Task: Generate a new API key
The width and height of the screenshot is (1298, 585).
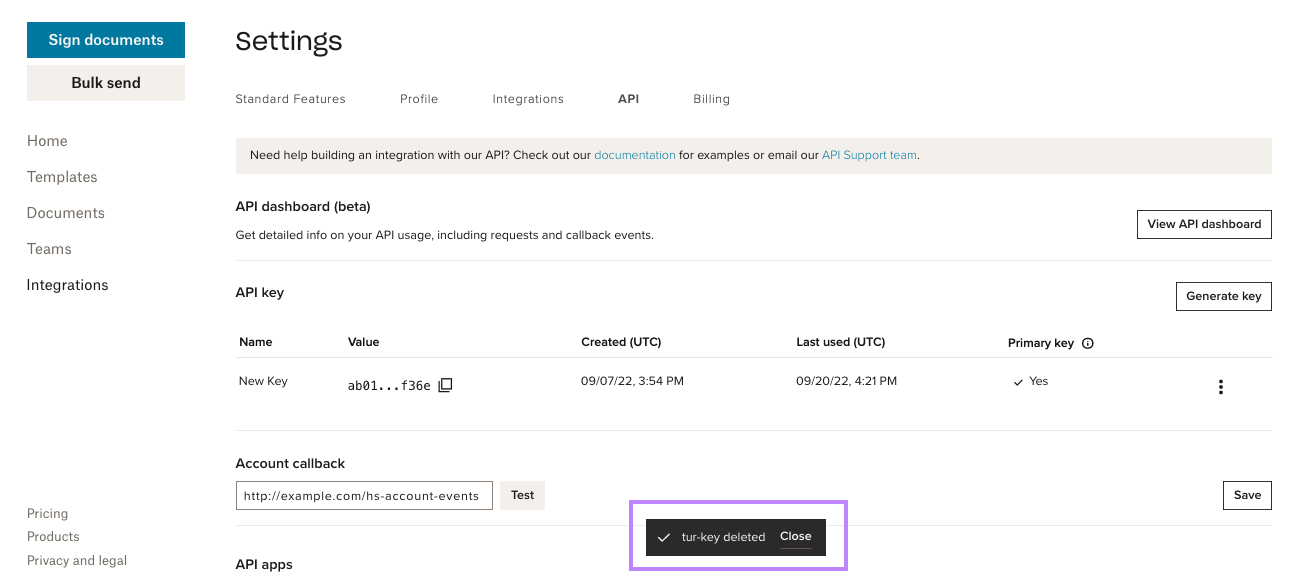Action: pos(1223,296)
